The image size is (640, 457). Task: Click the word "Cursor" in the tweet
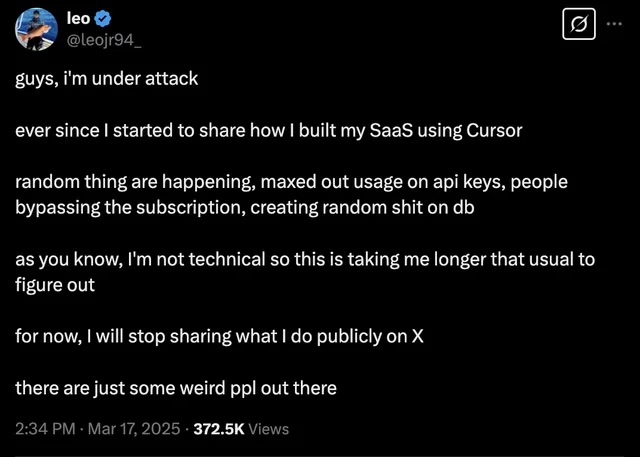click(495, 130)
